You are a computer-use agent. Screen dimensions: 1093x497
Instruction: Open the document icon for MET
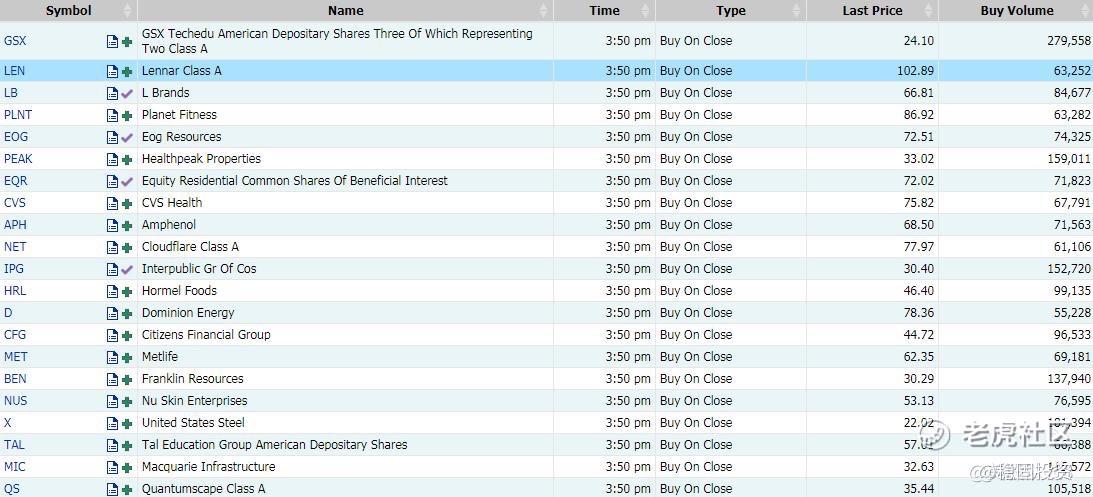pos(112,358)
